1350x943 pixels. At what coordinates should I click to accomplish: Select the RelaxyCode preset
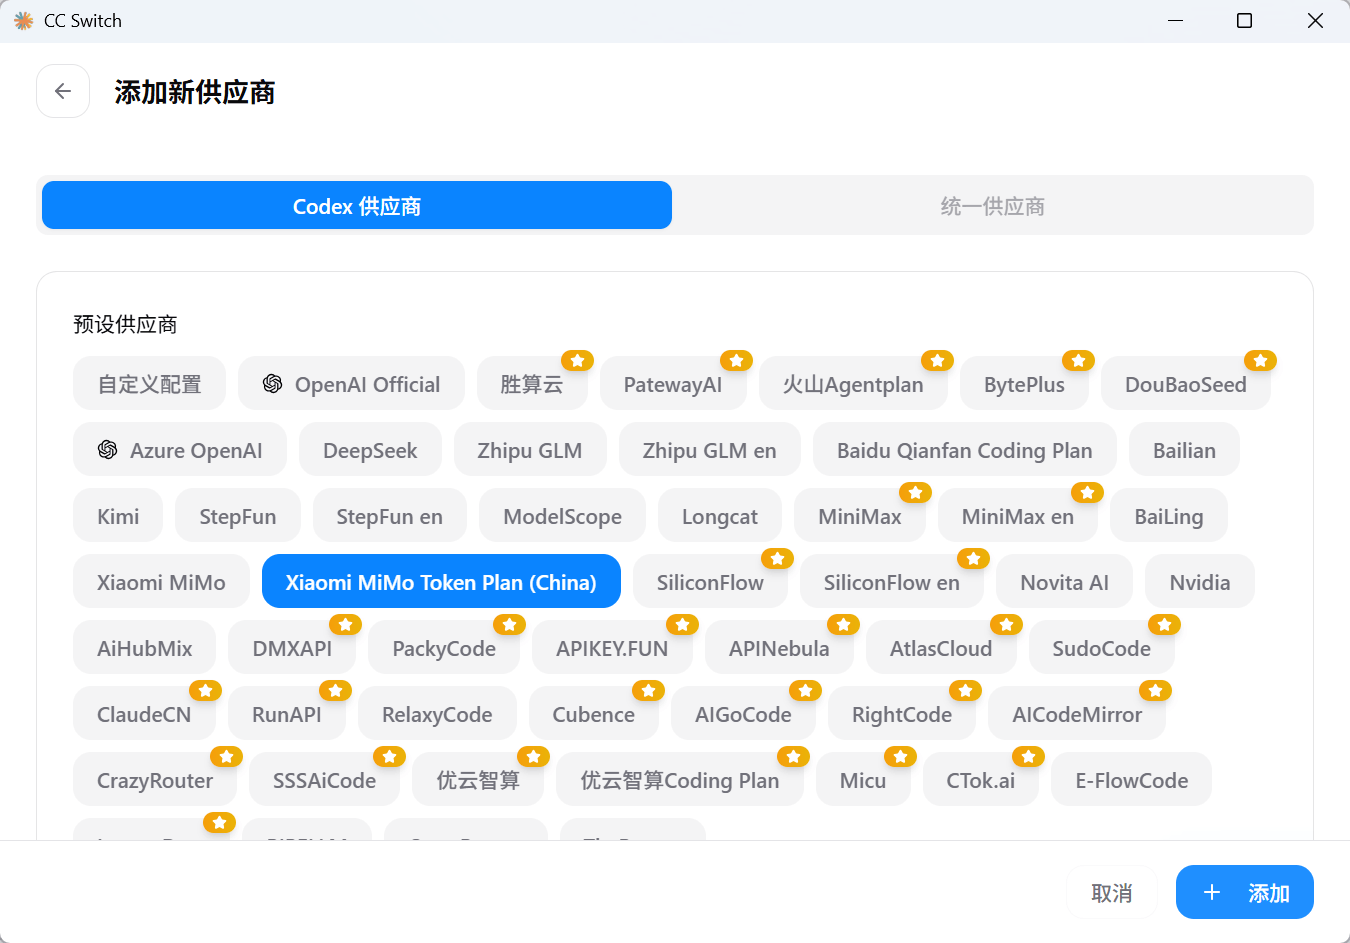[x=437, y=714]
